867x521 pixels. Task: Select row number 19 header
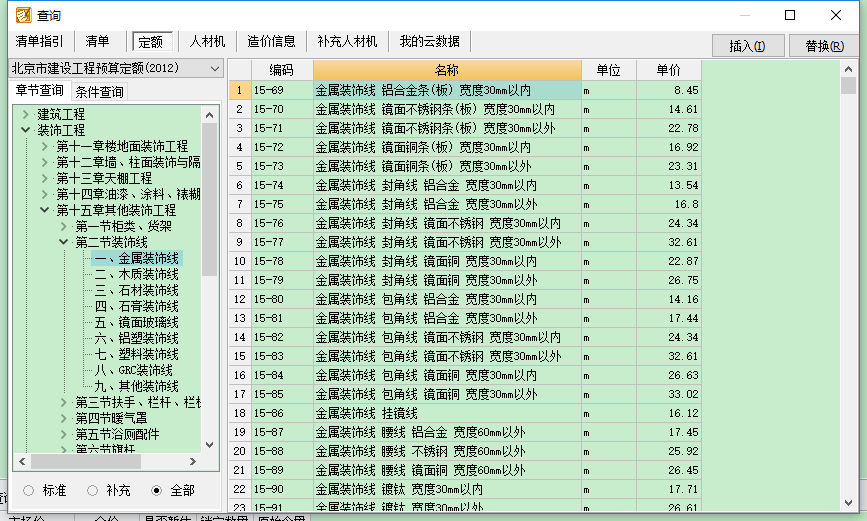point(240,433)
